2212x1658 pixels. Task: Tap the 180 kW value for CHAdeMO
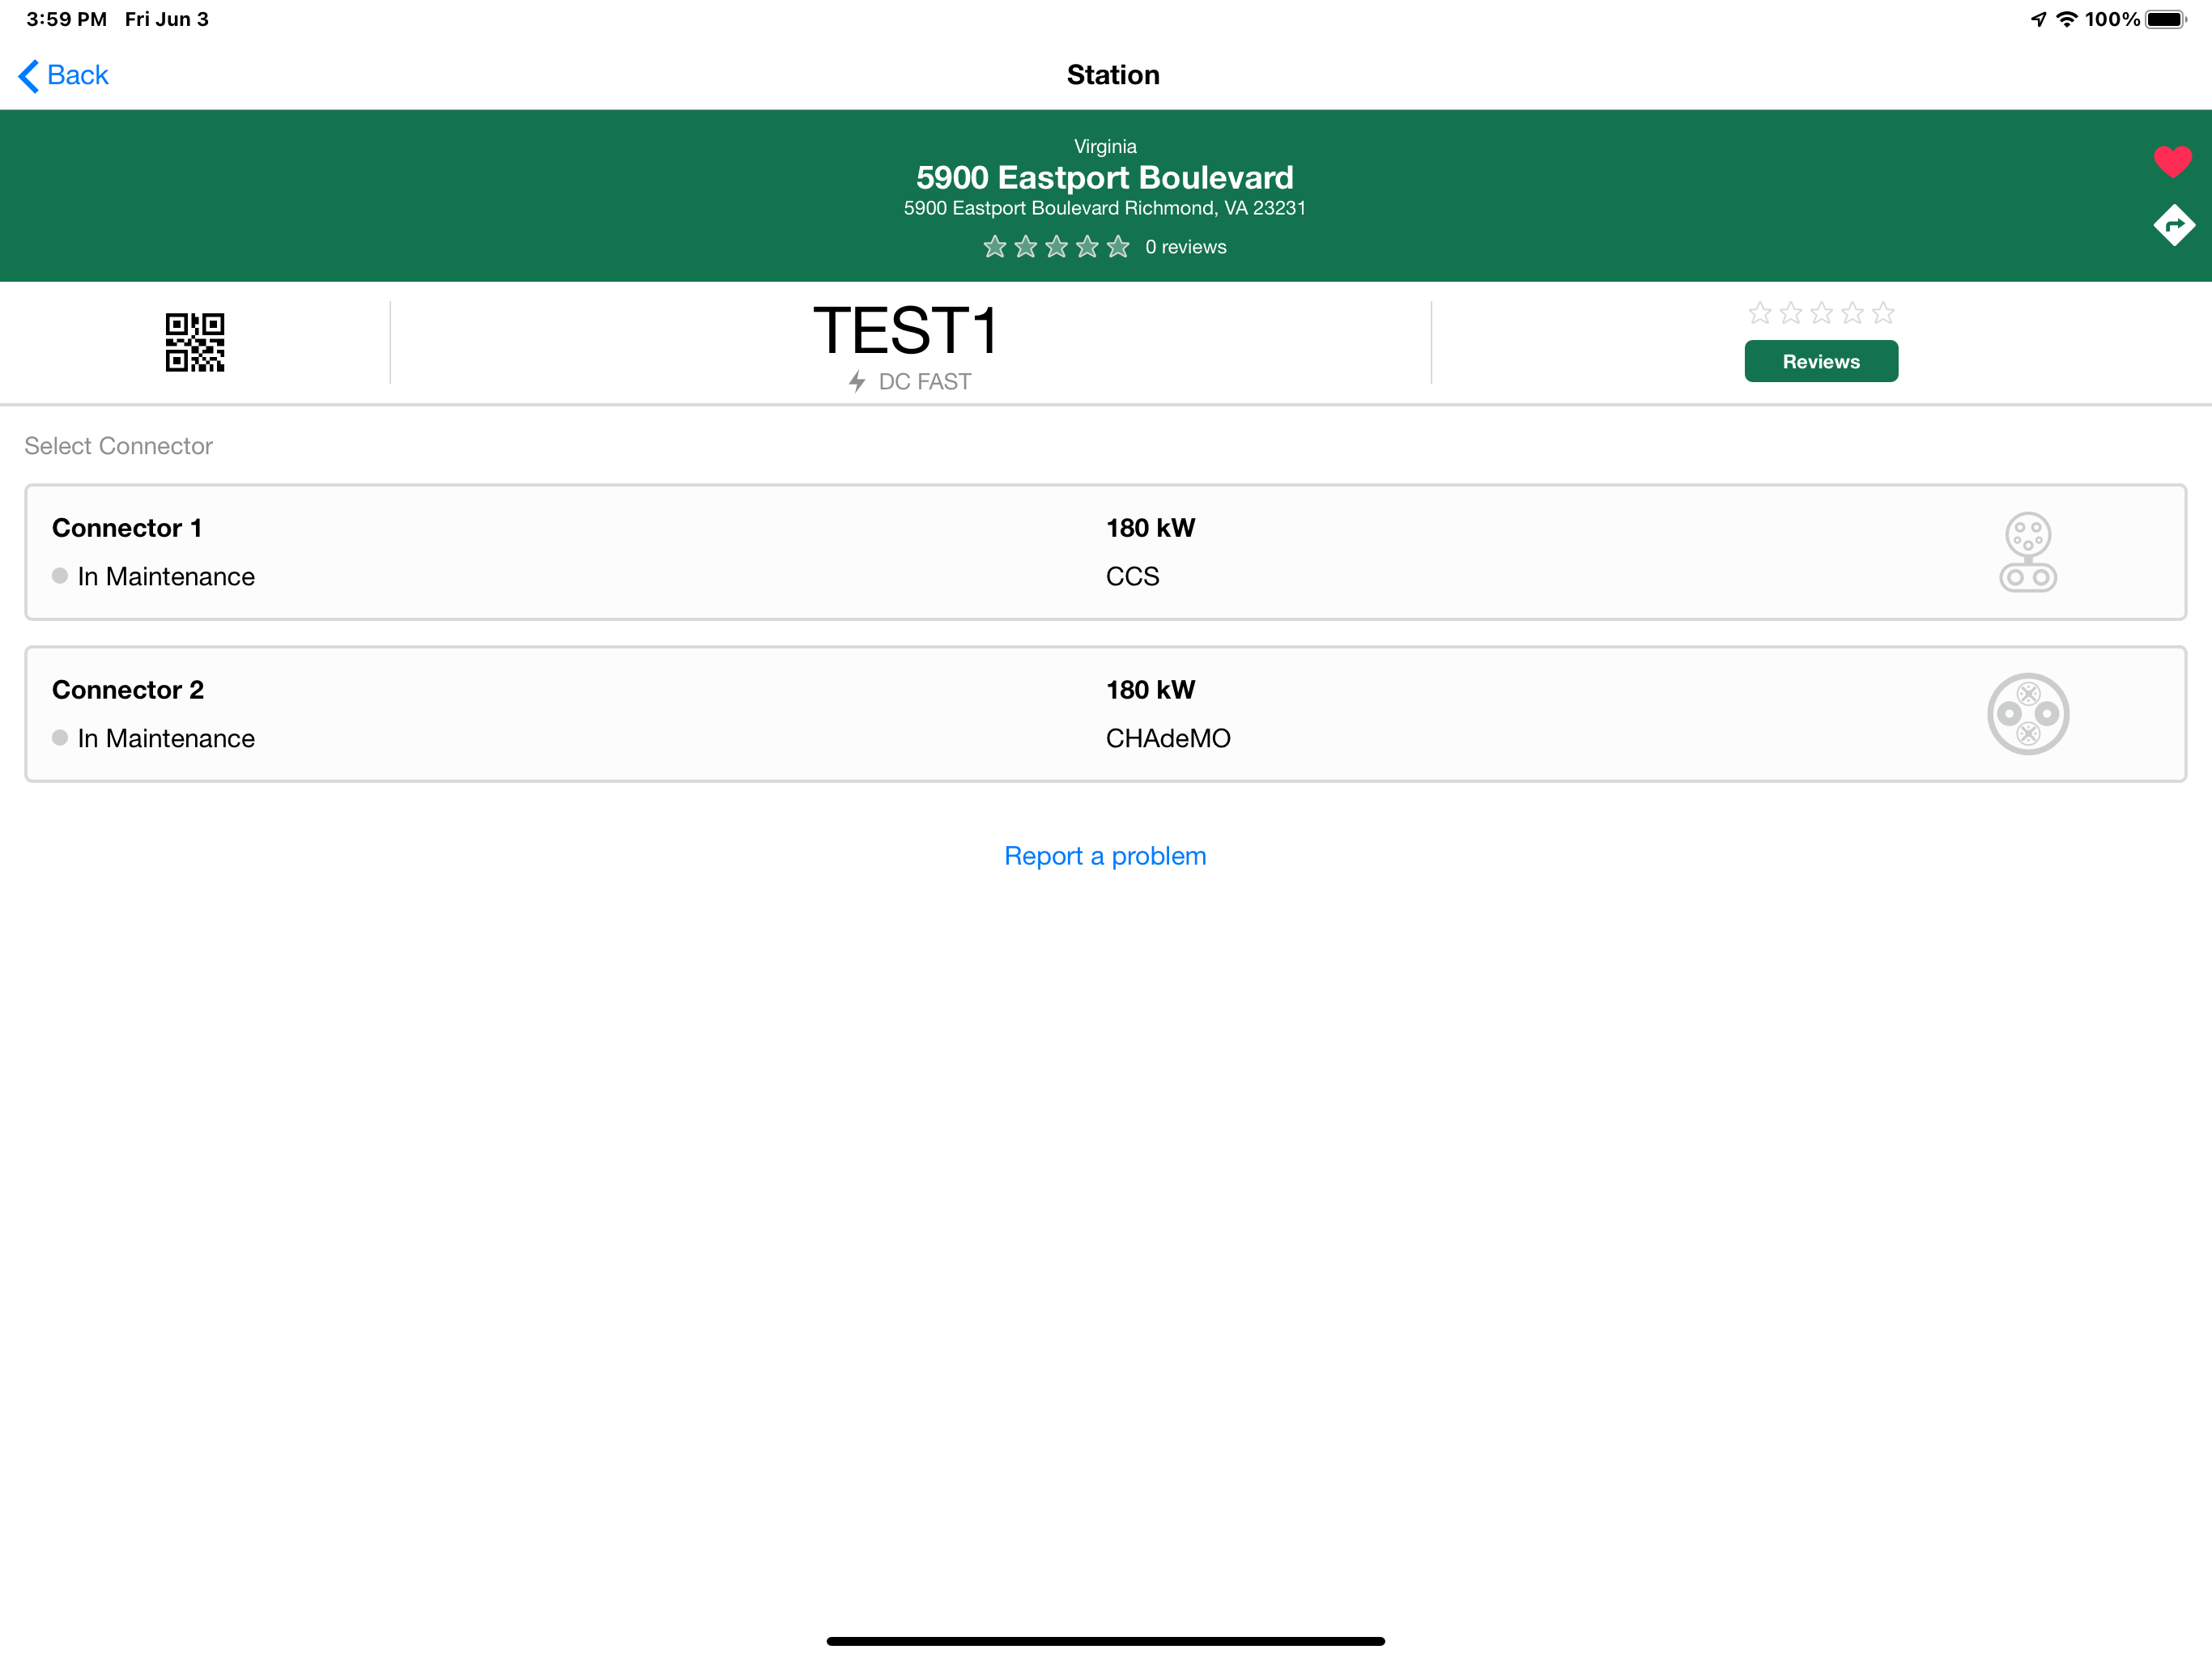coord(1150,690)
